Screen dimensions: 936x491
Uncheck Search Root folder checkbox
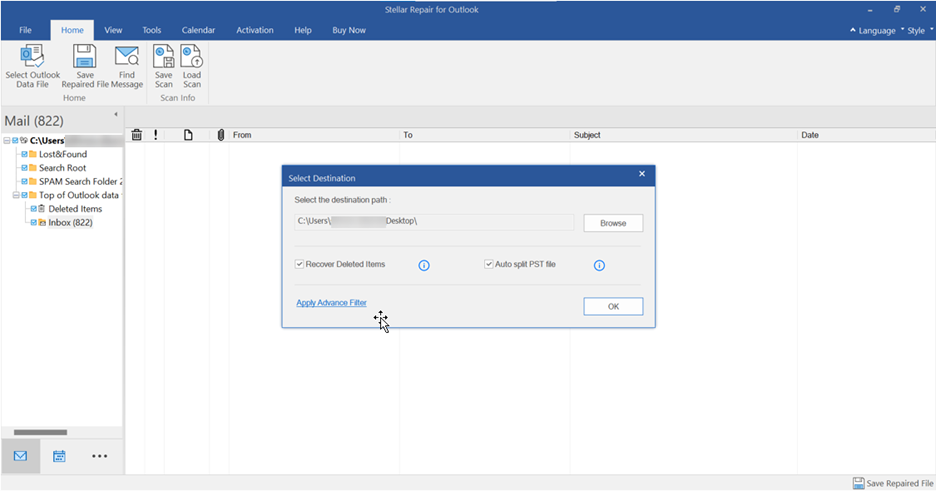(x=24, y=168)
